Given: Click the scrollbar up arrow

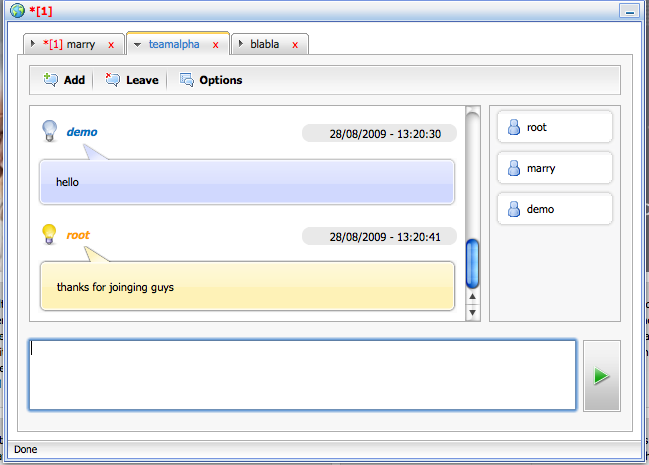Looking at the screenshot, I should [472, 297].
